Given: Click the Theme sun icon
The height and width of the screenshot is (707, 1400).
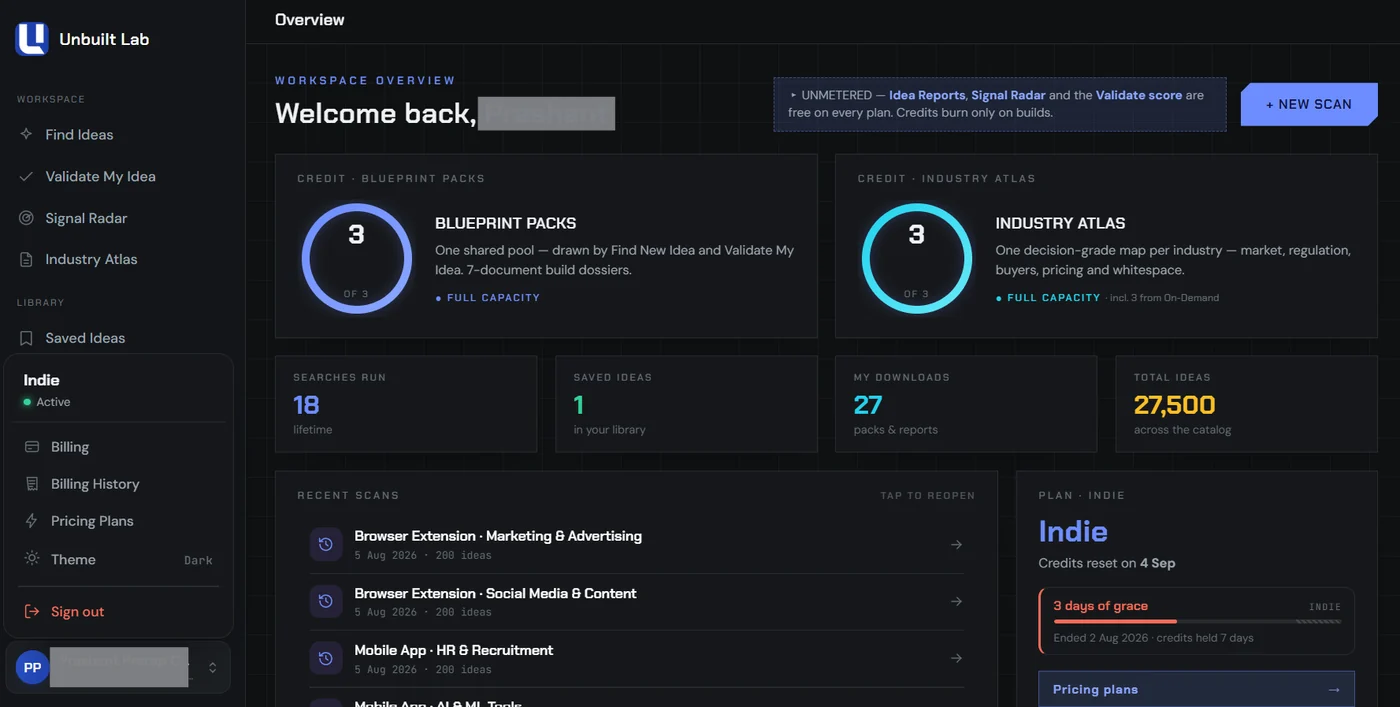Looking at the screenshot, I should (x=32, y=559).
